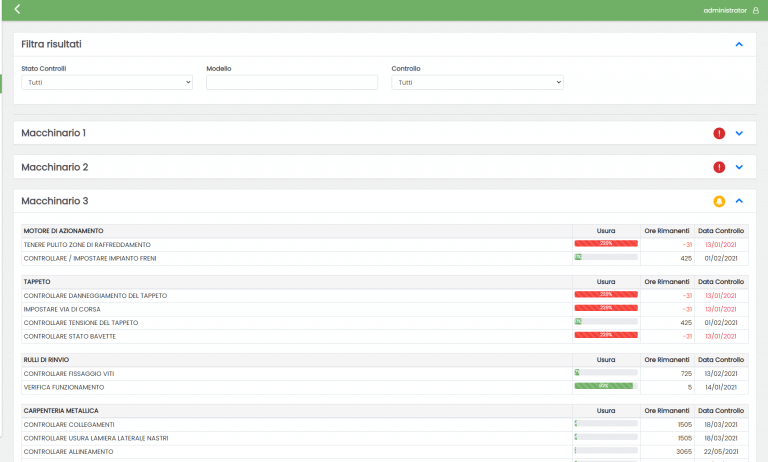Open the Controllo dropdown
The width and height of the screenshot is (768, 462).
[x=477, y=83]
